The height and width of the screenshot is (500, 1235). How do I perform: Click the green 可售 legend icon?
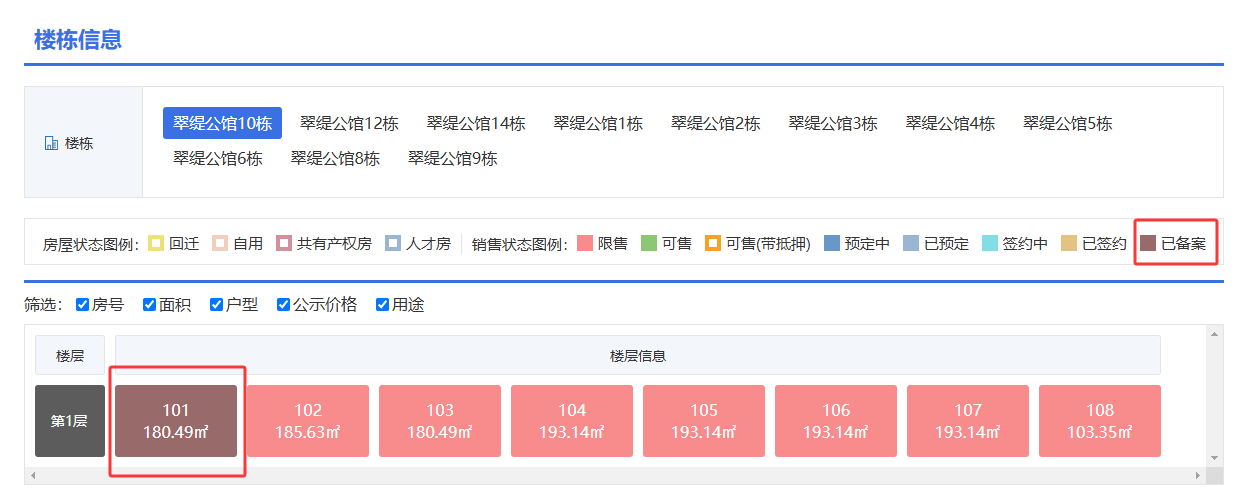[648, 243]
